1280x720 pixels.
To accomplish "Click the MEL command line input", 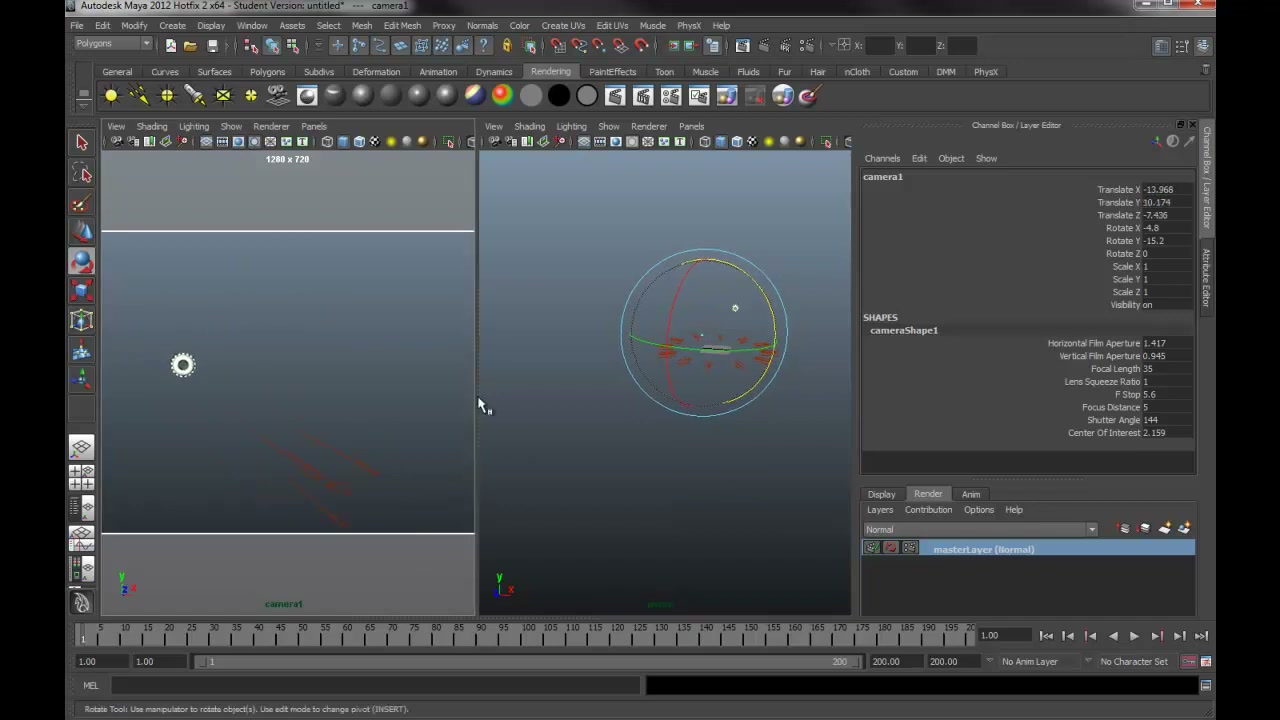I will 375,686.
